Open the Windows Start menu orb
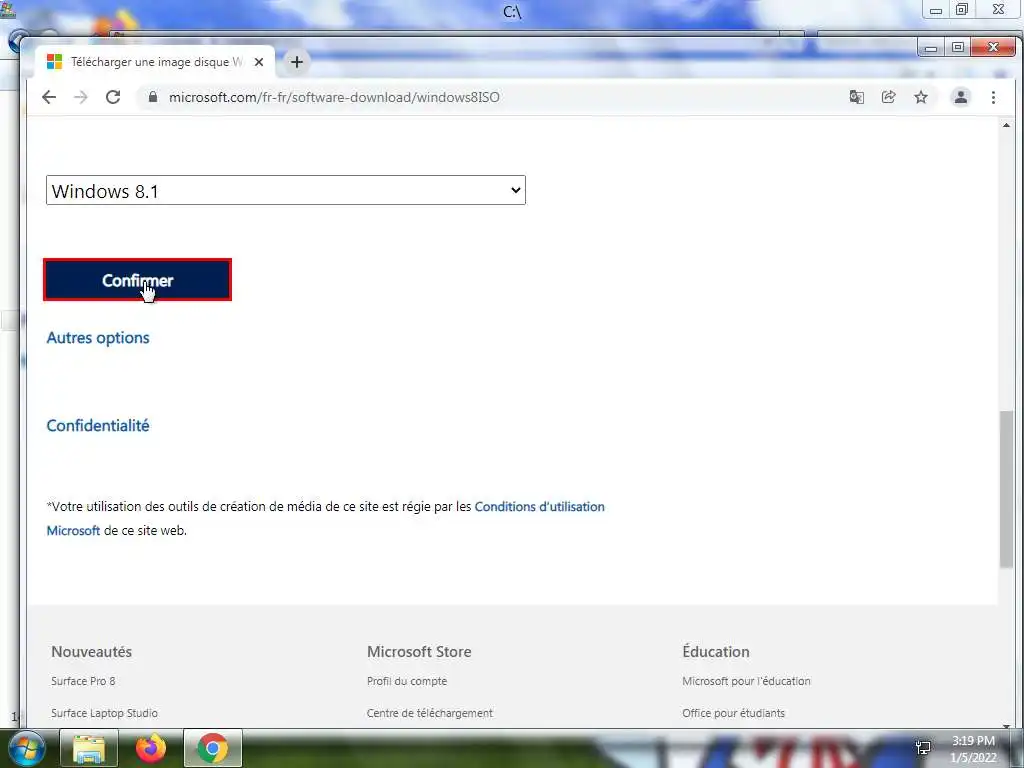Image resolution: width=1024 pixels, height=768 pixels. tap(26, 748)
